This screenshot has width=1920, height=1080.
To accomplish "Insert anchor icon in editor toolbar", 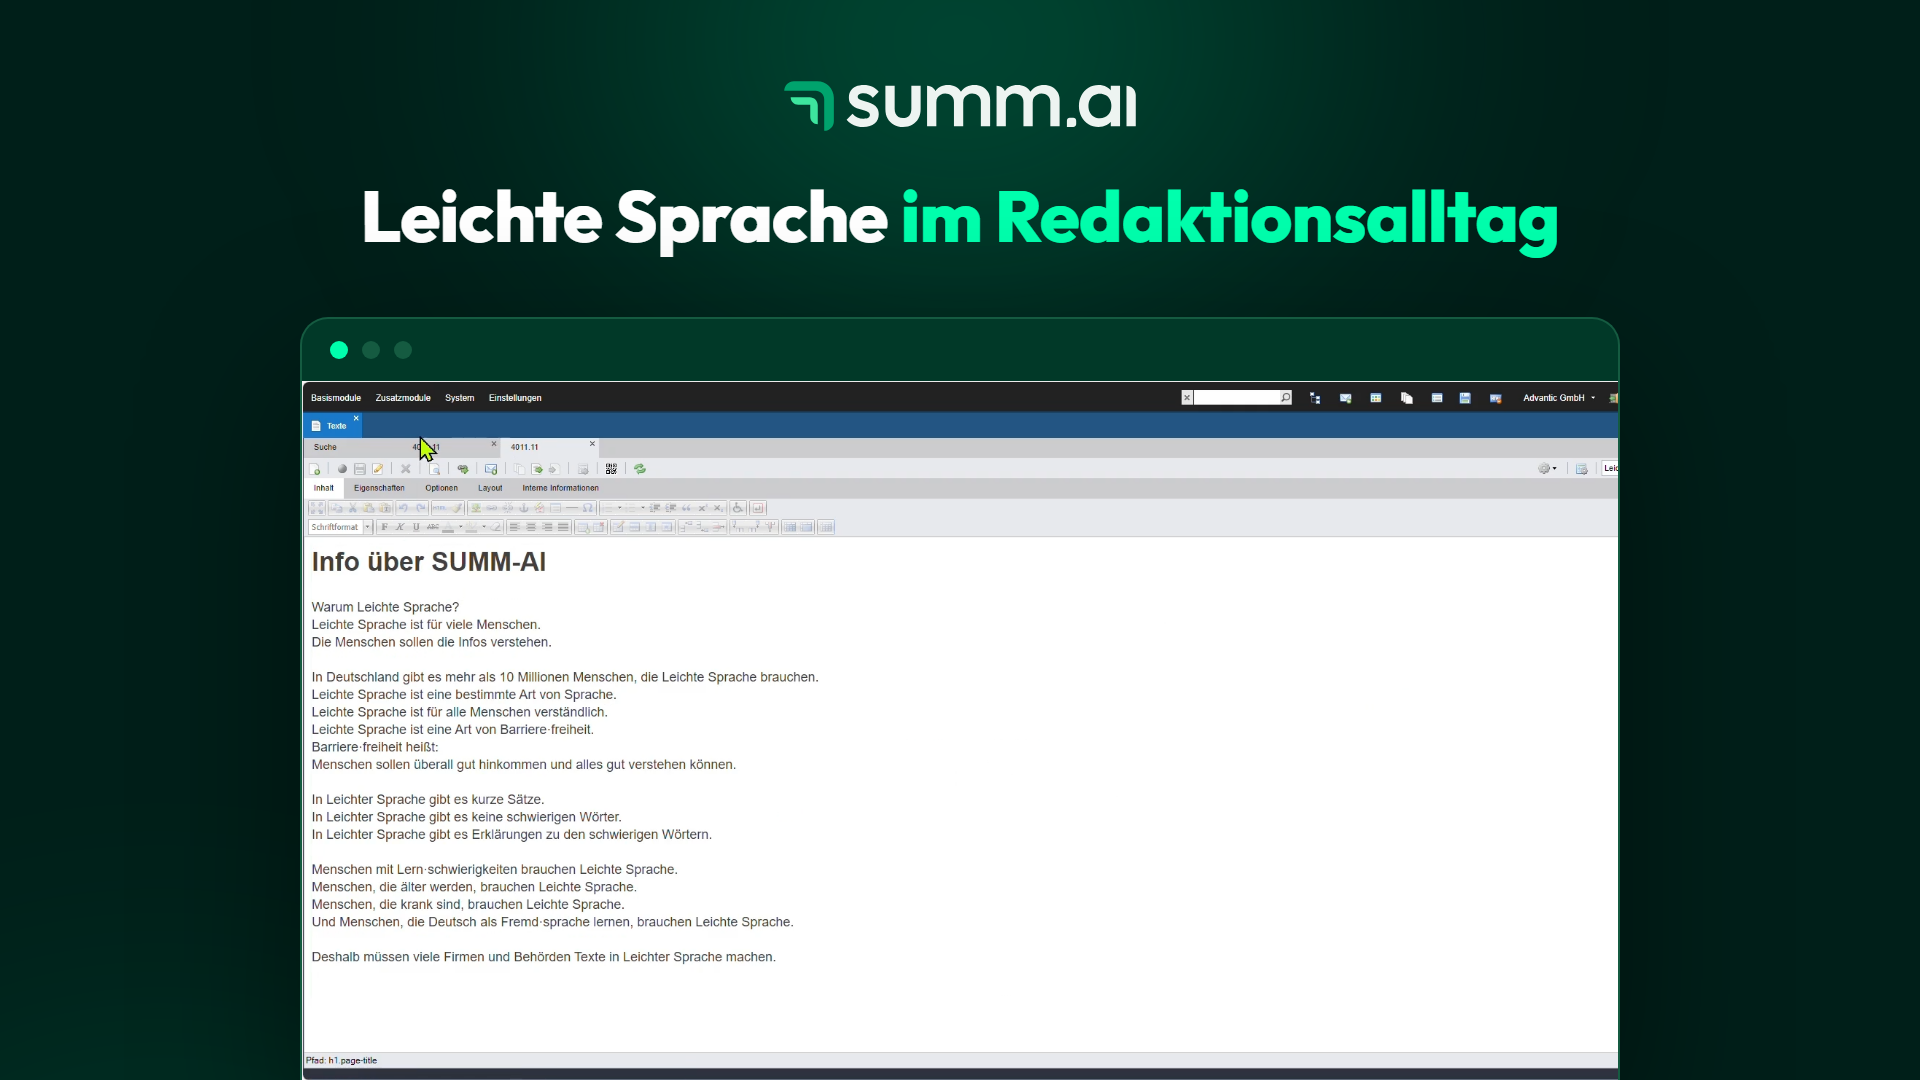I will (524, 508).
